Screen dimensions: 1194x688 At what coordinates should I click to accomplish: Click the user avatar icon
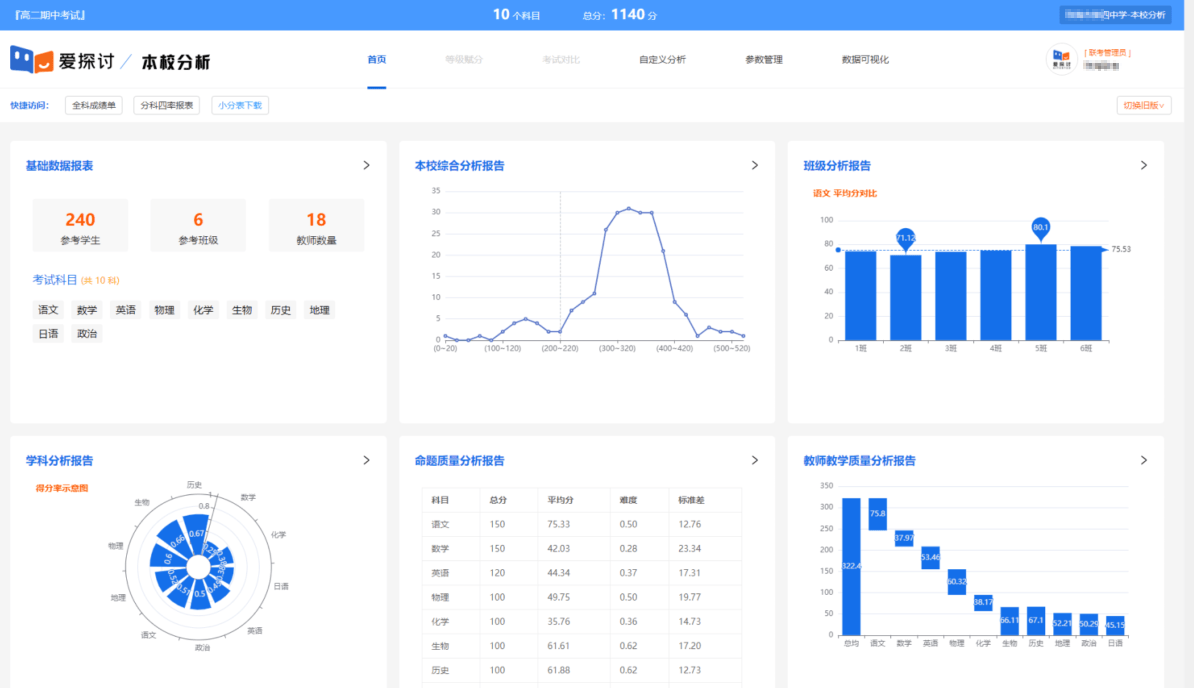coord(1061,60)
